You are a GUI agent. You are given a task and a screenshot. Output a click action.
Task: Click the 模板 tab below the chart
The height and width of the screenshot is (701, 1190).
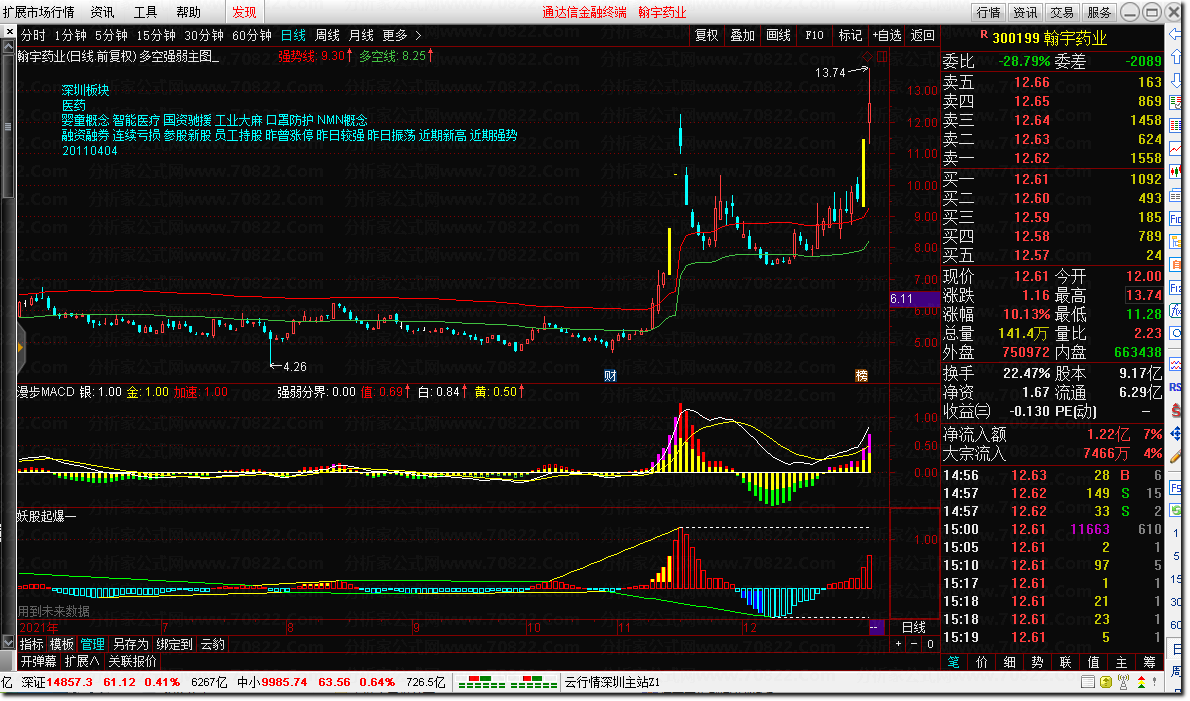61,644
